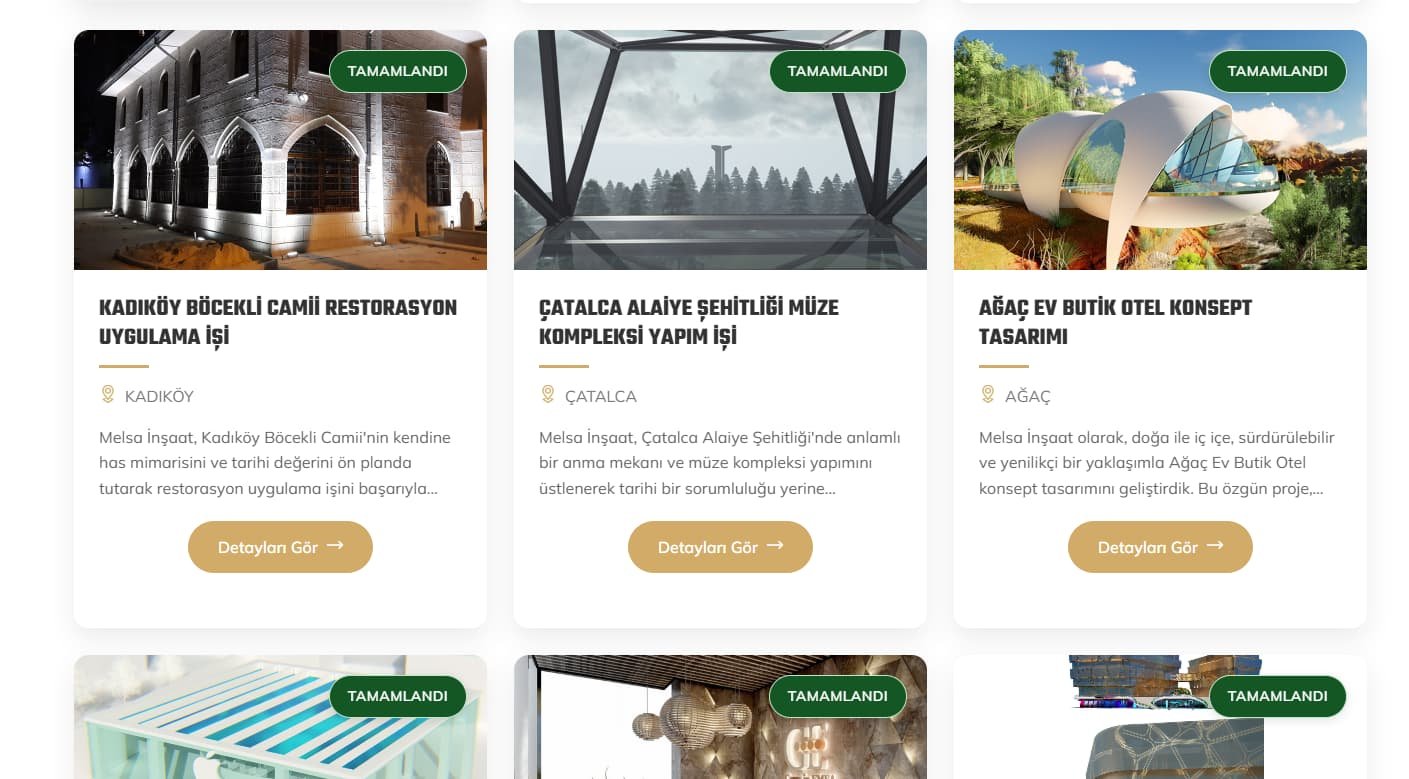Image resolution: width=1409 pixels, height=779 pixels.
Task: Open details for Çatalca Alaiye Şehitliği project
Action: 720,547
